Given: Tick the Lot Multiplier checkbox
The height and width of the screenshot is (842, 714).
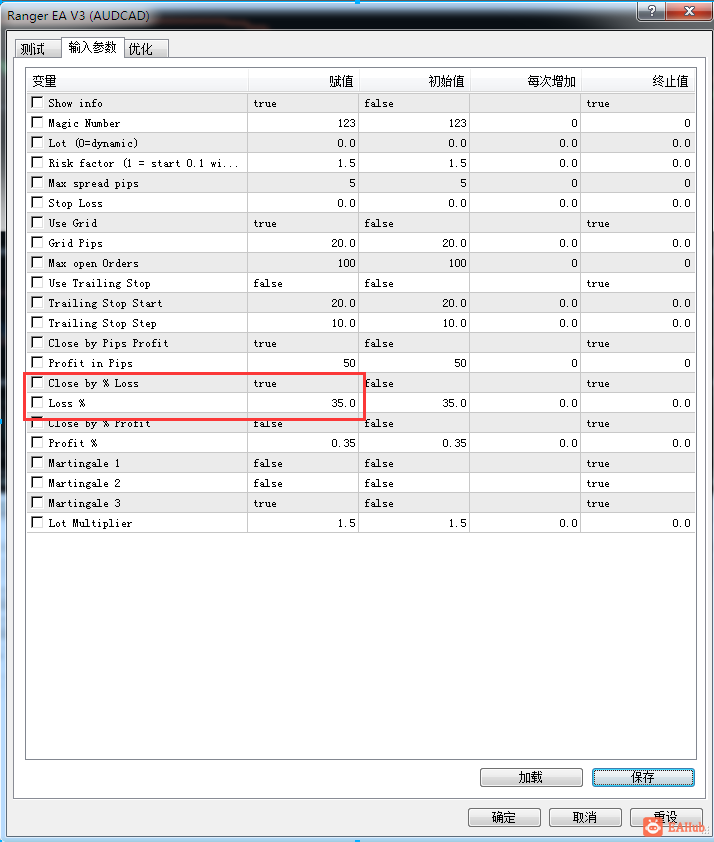Looking at the screenshot, I should 37,522.
